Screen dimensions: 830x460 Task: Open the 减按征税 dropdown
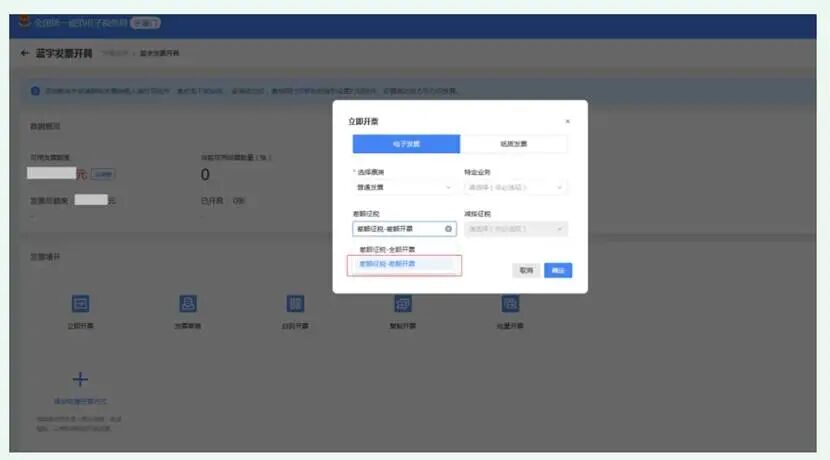click(x=516, y=229)
